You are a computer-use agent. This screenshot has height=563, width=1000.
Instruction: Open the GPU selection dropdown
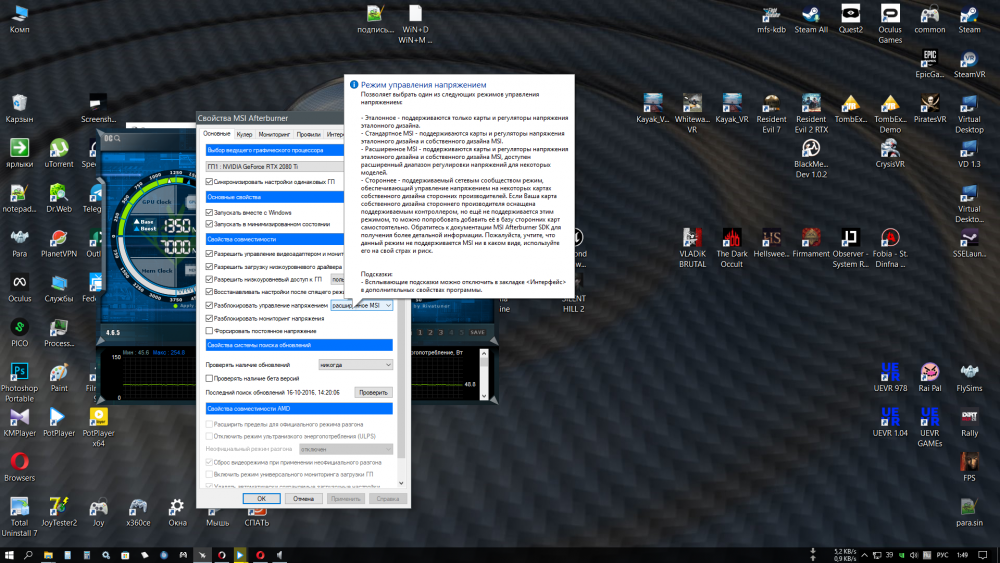click(299, 167)
